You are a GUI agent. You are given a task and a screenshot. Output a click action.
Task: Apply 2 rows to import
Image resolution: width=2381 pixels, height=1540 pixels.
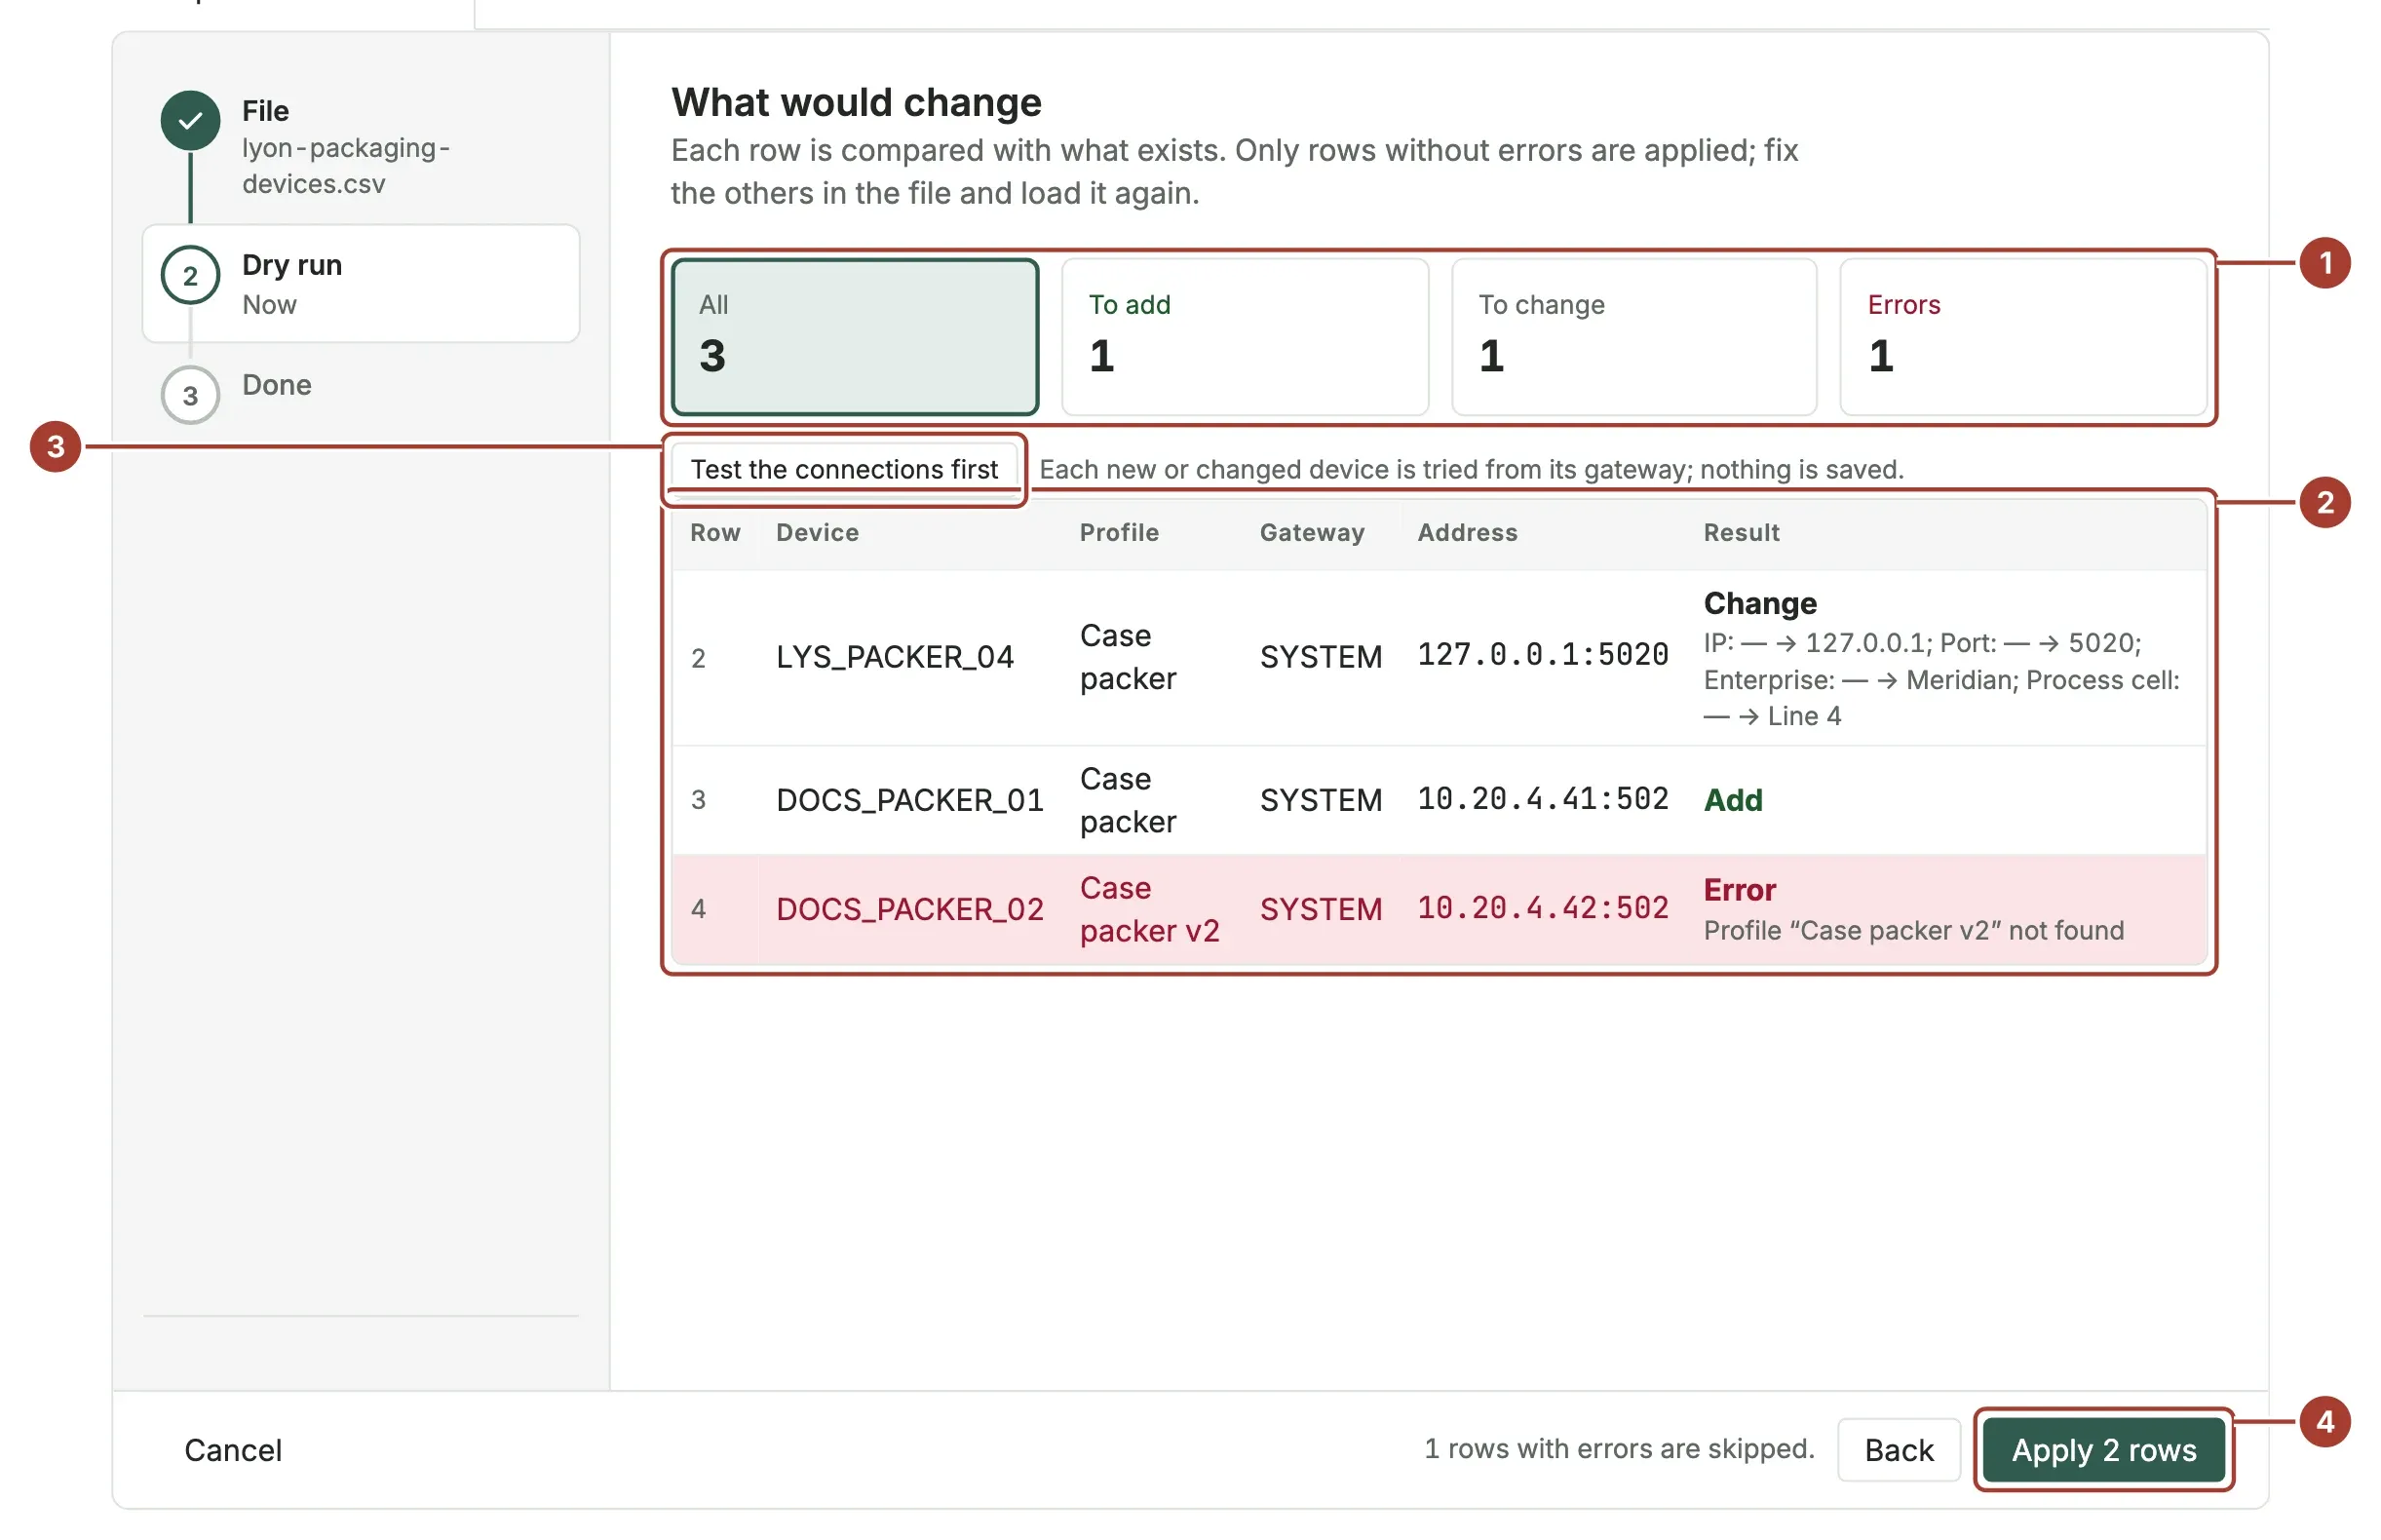[2103, 1449]
